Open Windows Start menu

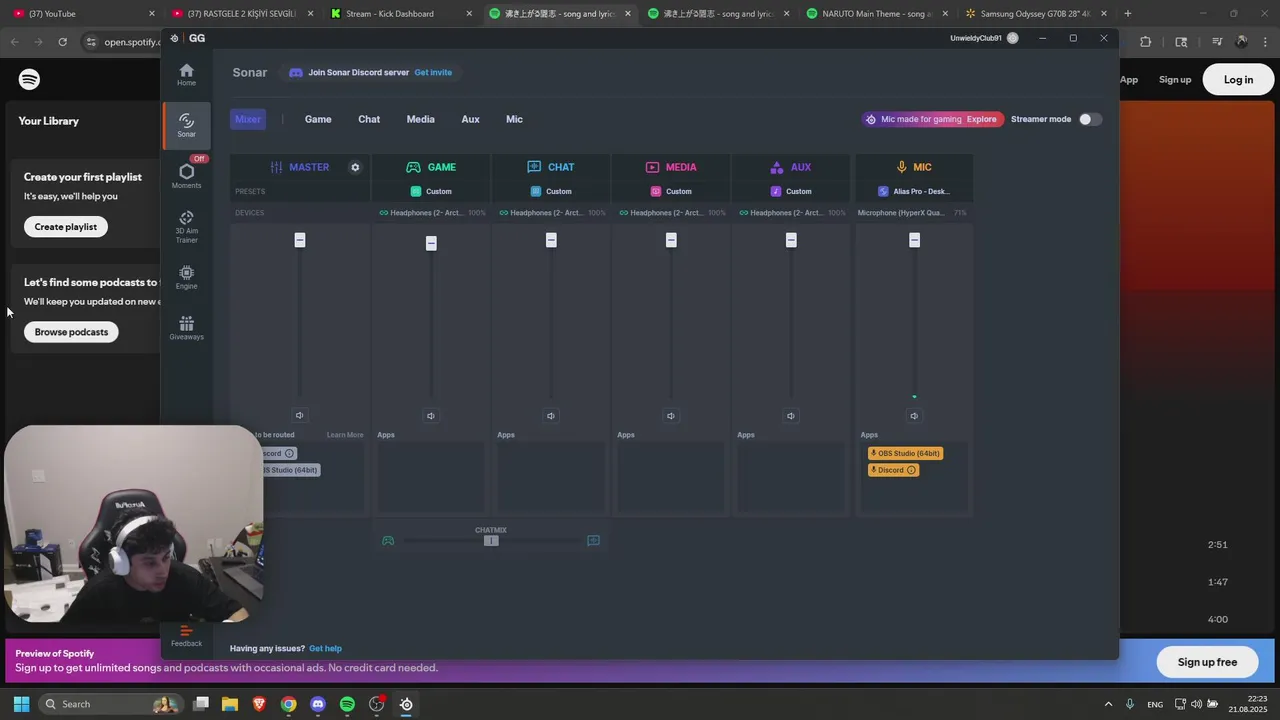coord(21,704)
